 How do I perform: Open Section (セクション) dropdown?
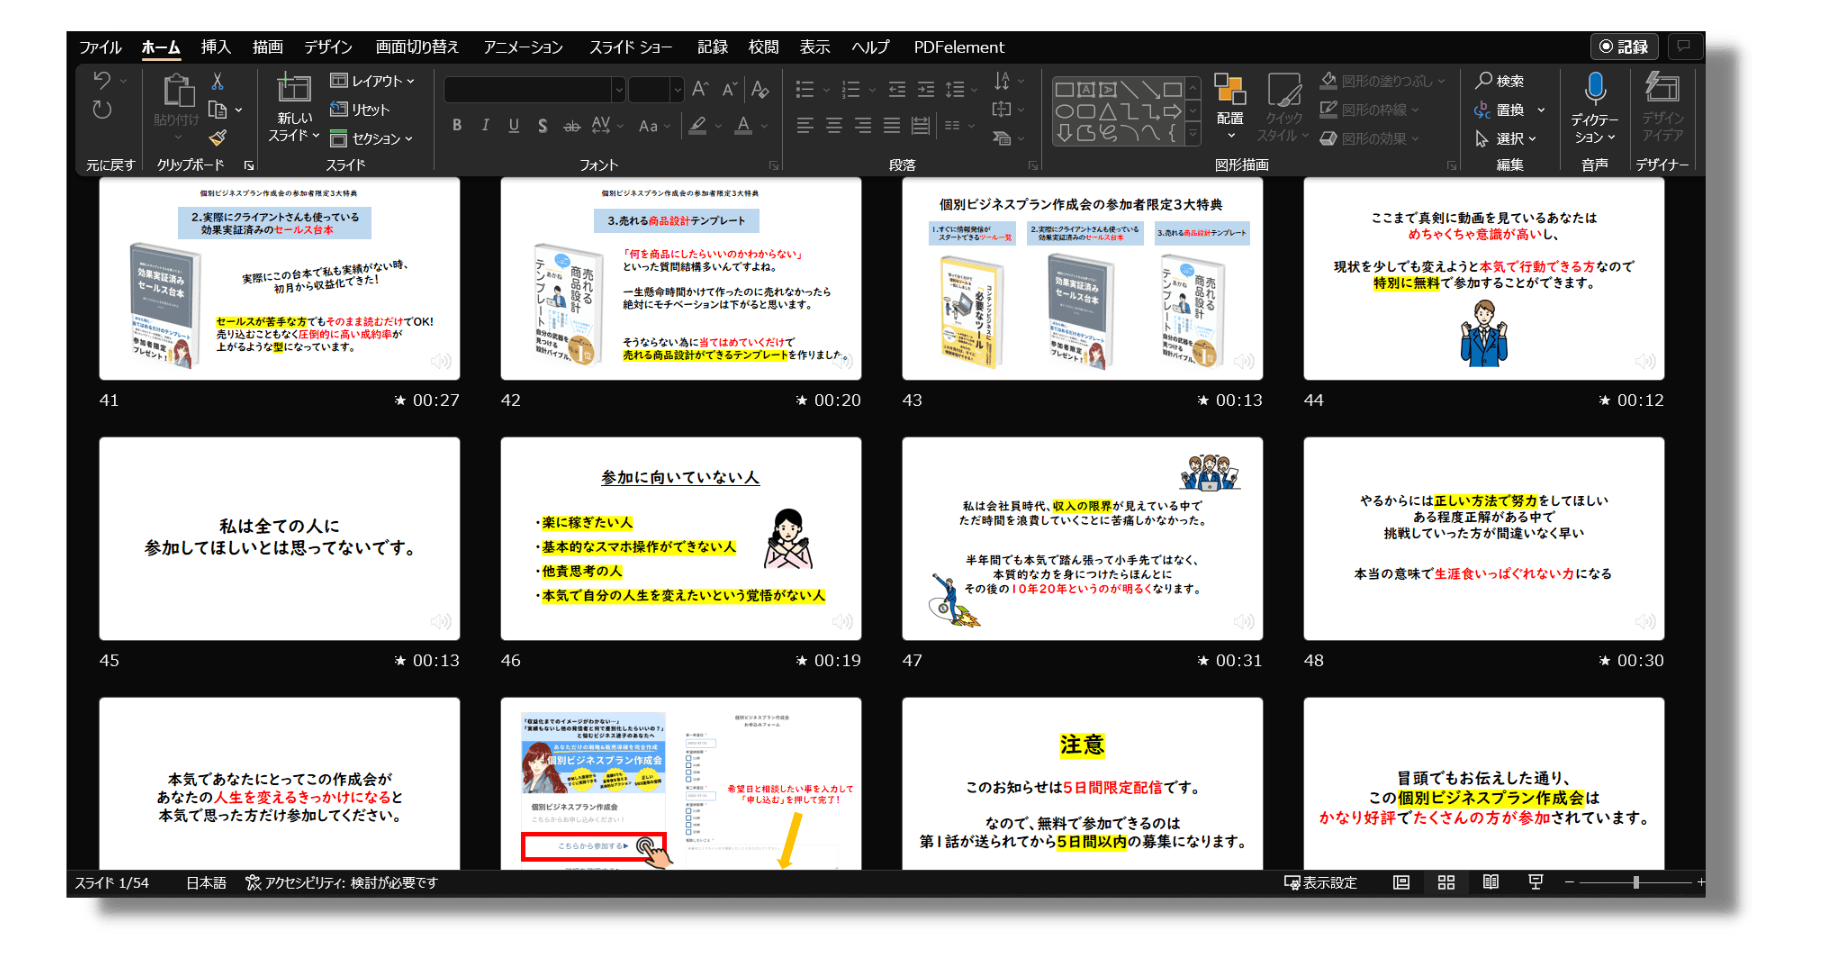coord(372,139)
